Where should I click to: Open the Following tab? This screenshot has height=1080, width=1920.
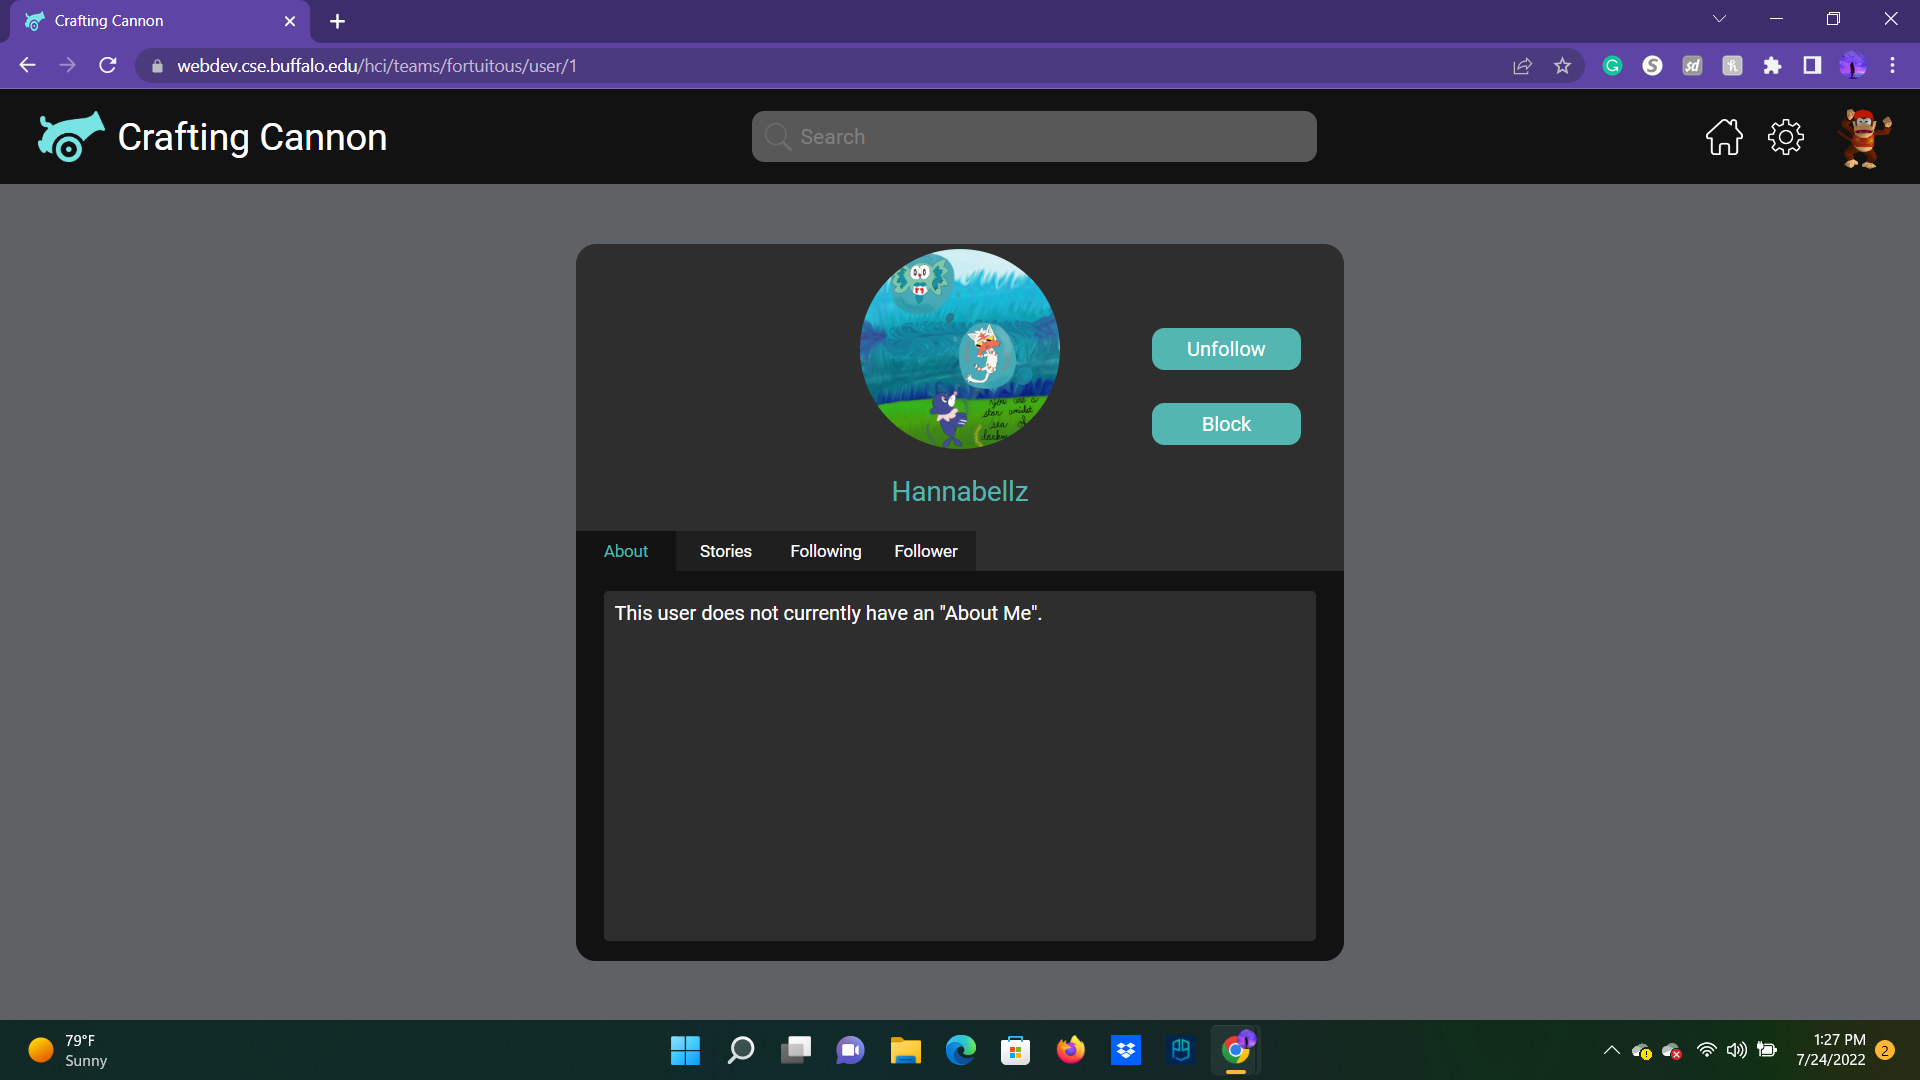click(x=825, y=551)
